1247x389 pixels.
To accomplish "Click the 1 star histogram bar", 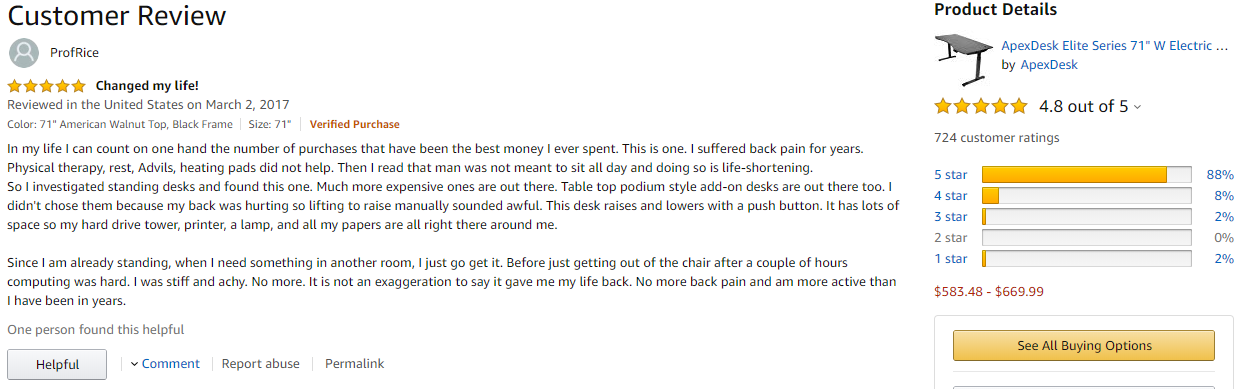I will click(1087, 259).
